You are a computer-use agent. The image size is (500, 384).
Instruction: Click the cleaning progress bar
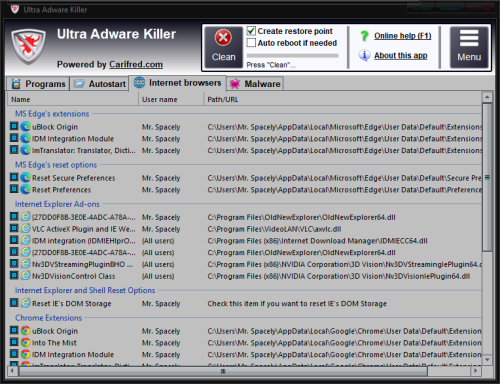[292, 56]
